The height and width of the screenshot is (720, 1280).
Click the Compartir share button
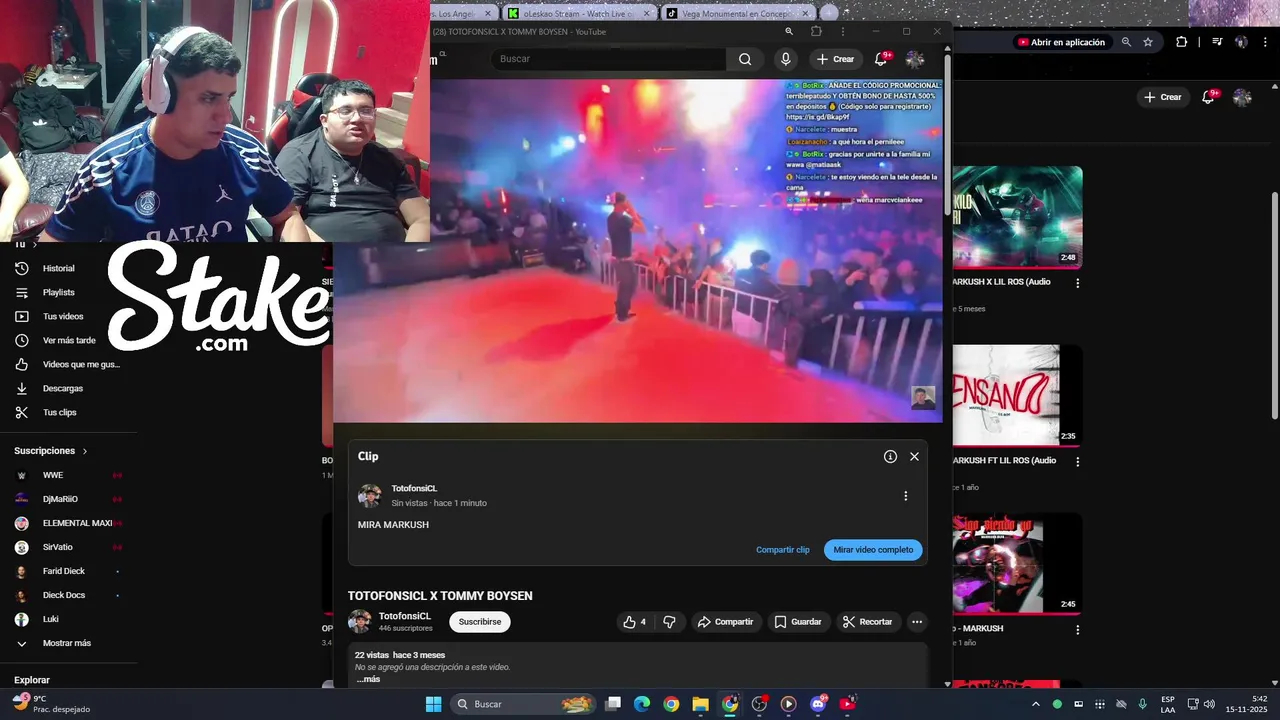[x=726, y=622]
